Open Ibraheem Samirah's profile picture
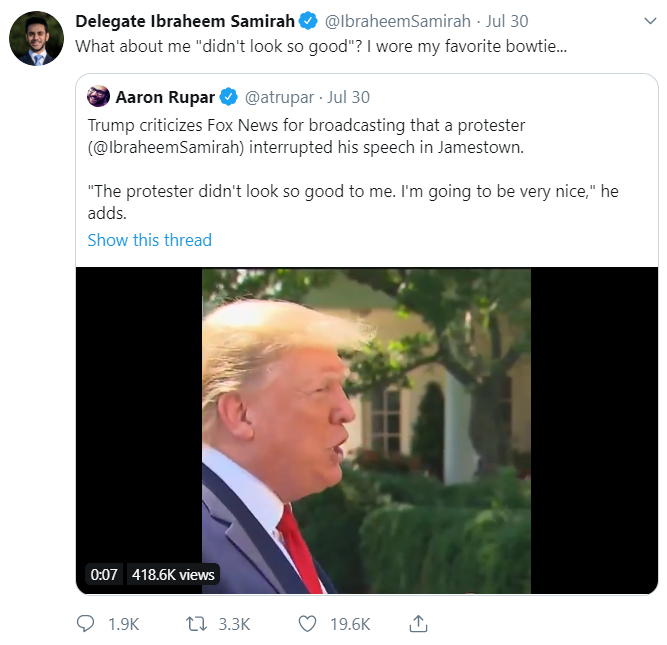Screen dimensions: 667x645 pos(37,38)
